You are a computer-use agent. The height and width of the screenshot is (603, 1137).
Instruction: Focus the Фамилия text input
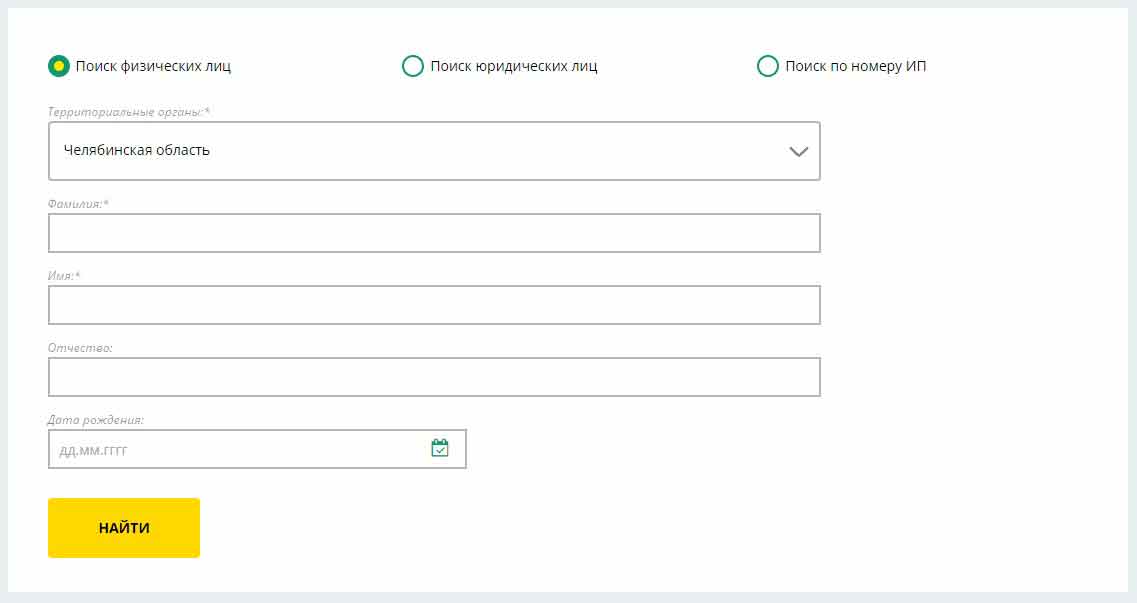click(434, 233)
